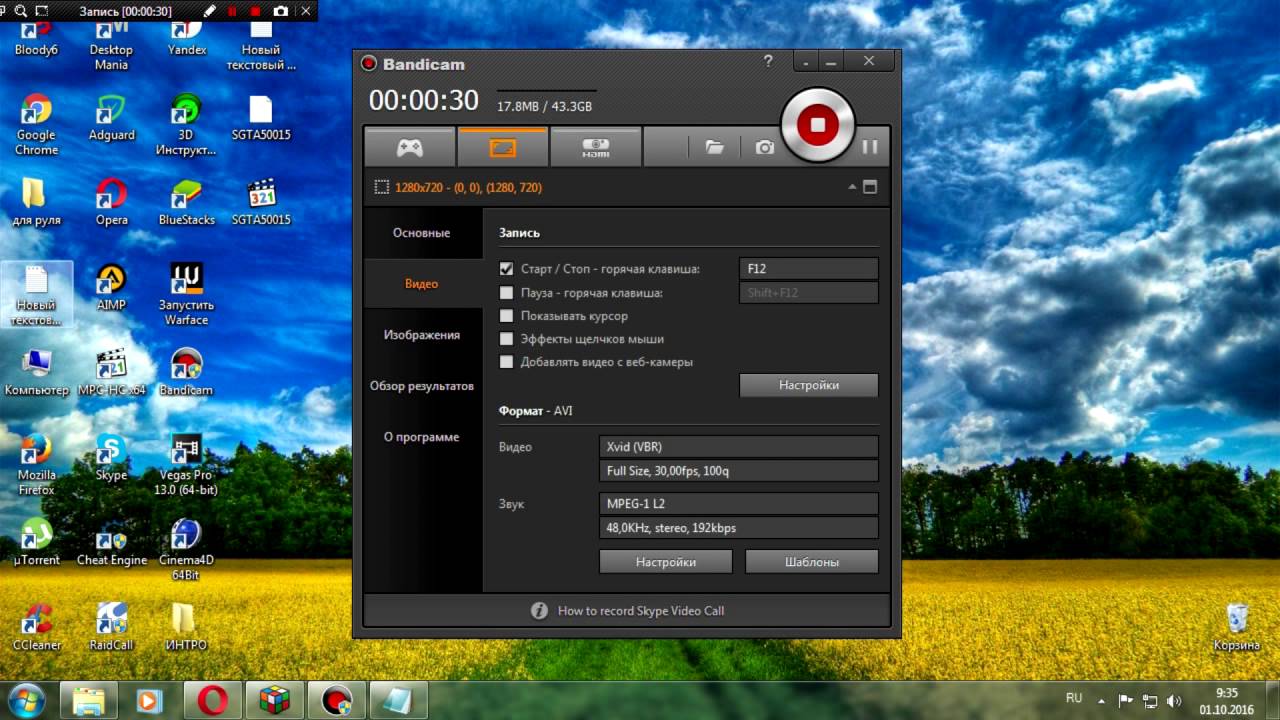Image resolution: width=1280 pixels, height=720 pixels.
Task: Click the F12 hotkey input field
Action: [808, 269]
